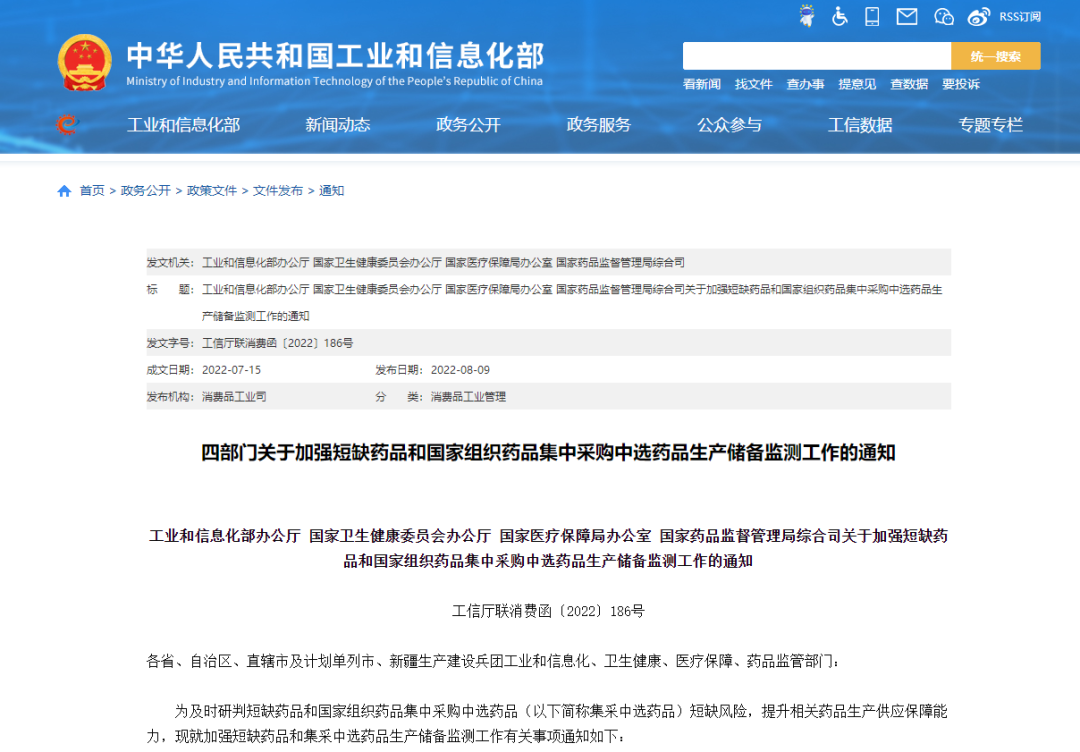Viewport: 1080px width, 752px height.
Task: Open 新闻动态 navigation menu
Action: click(x=338, y=125)
